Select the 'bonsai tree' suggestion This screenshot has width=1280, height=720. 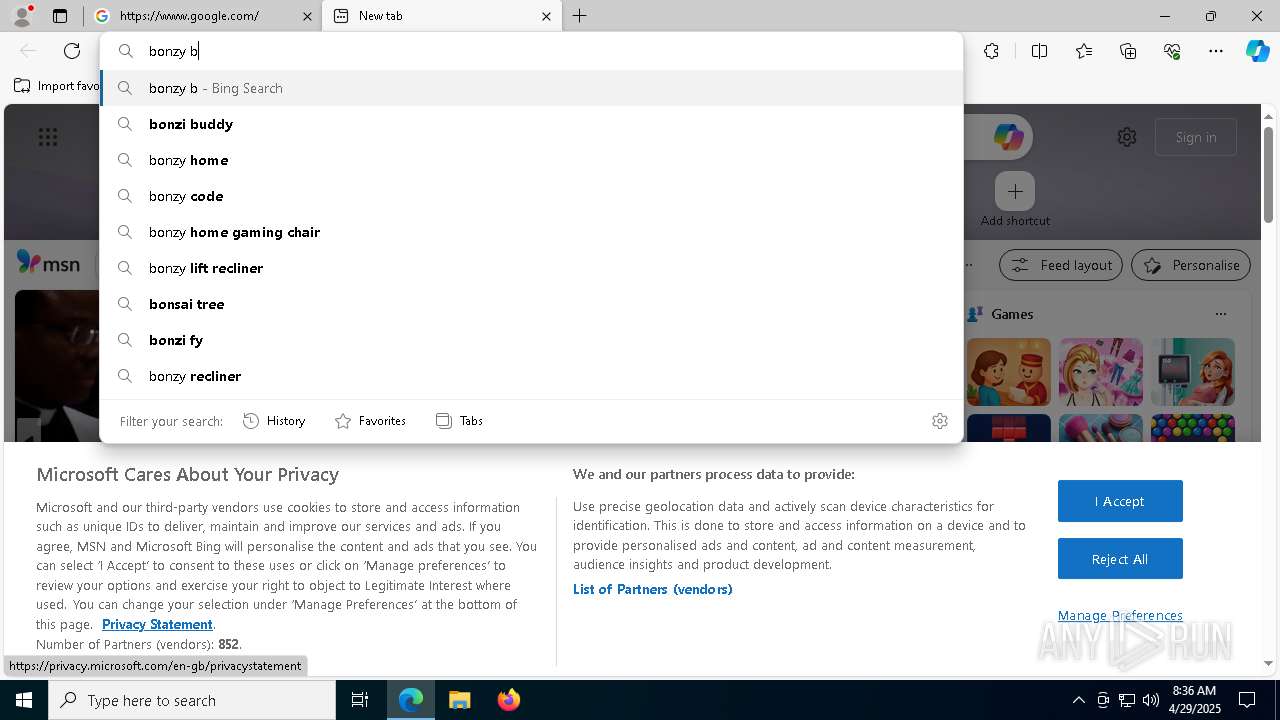[x=532, y=304]
